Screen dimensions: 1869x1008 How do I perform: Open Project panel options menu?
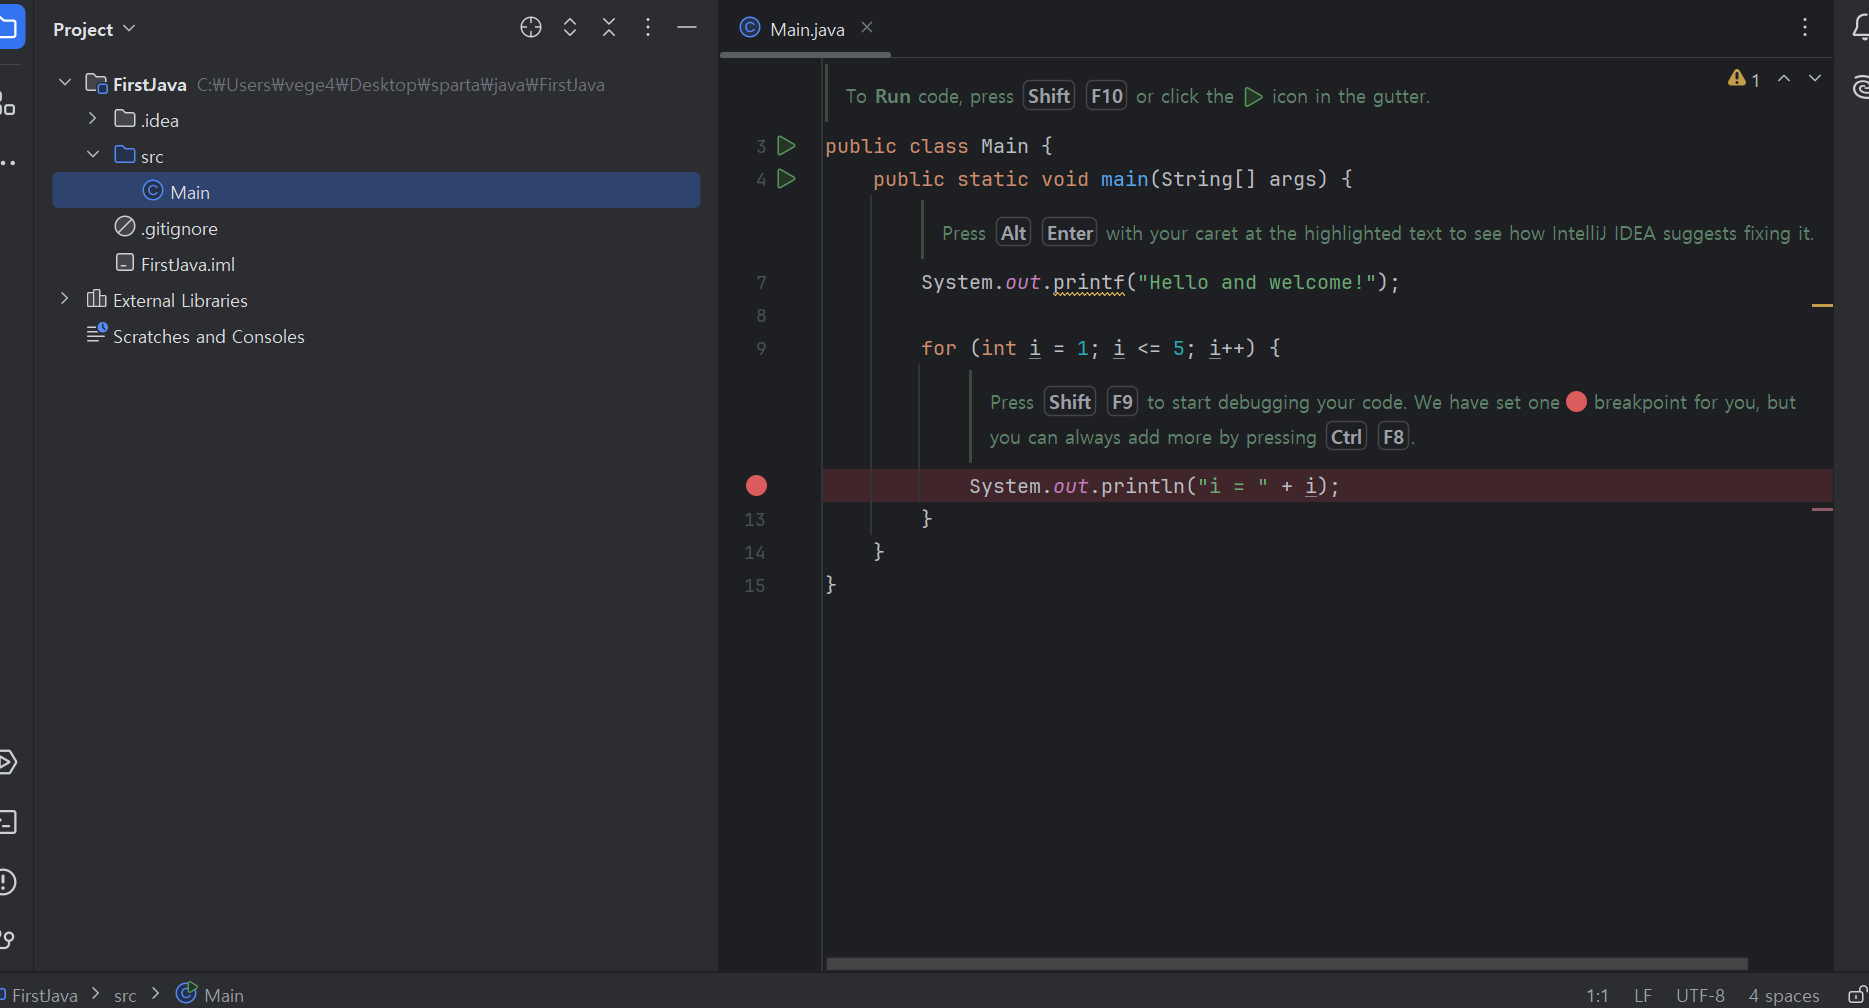click(x=648, y=28)
